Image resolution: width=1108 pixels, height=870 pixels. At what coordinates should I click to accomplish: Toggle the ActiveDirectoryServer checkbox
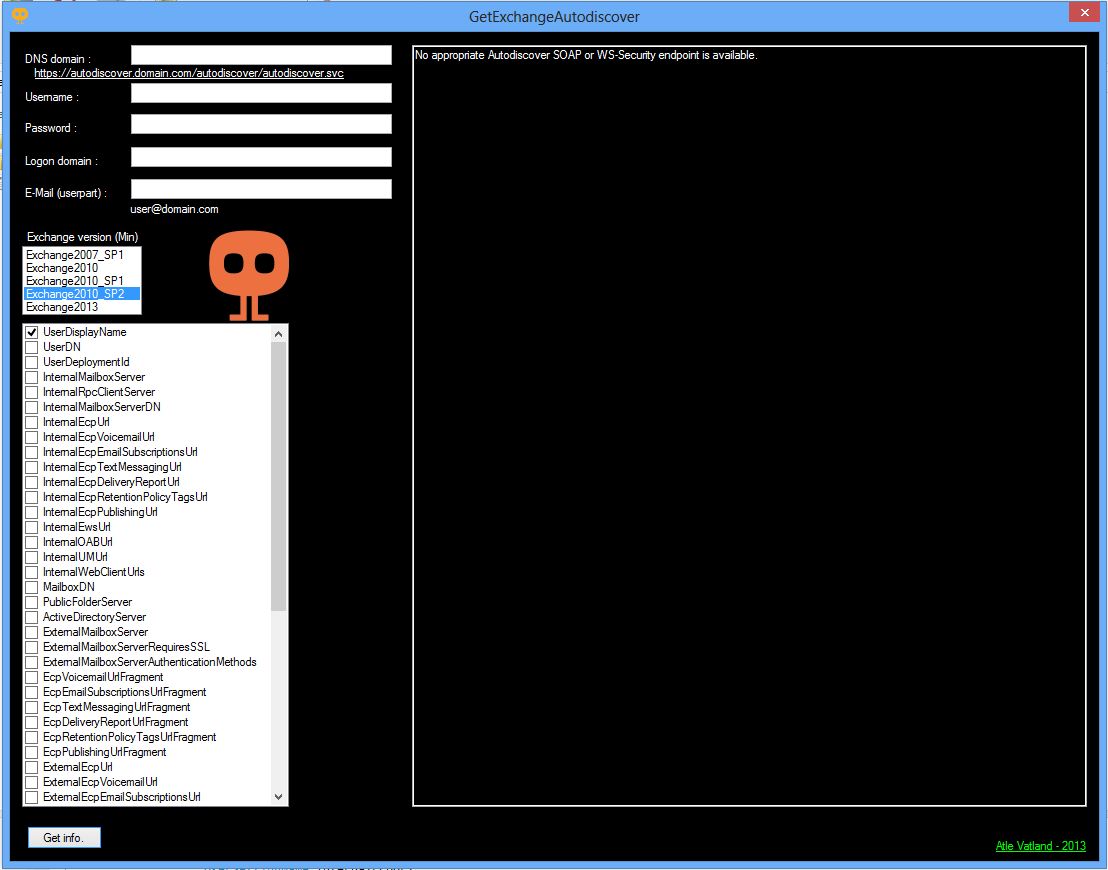(32, 617)
